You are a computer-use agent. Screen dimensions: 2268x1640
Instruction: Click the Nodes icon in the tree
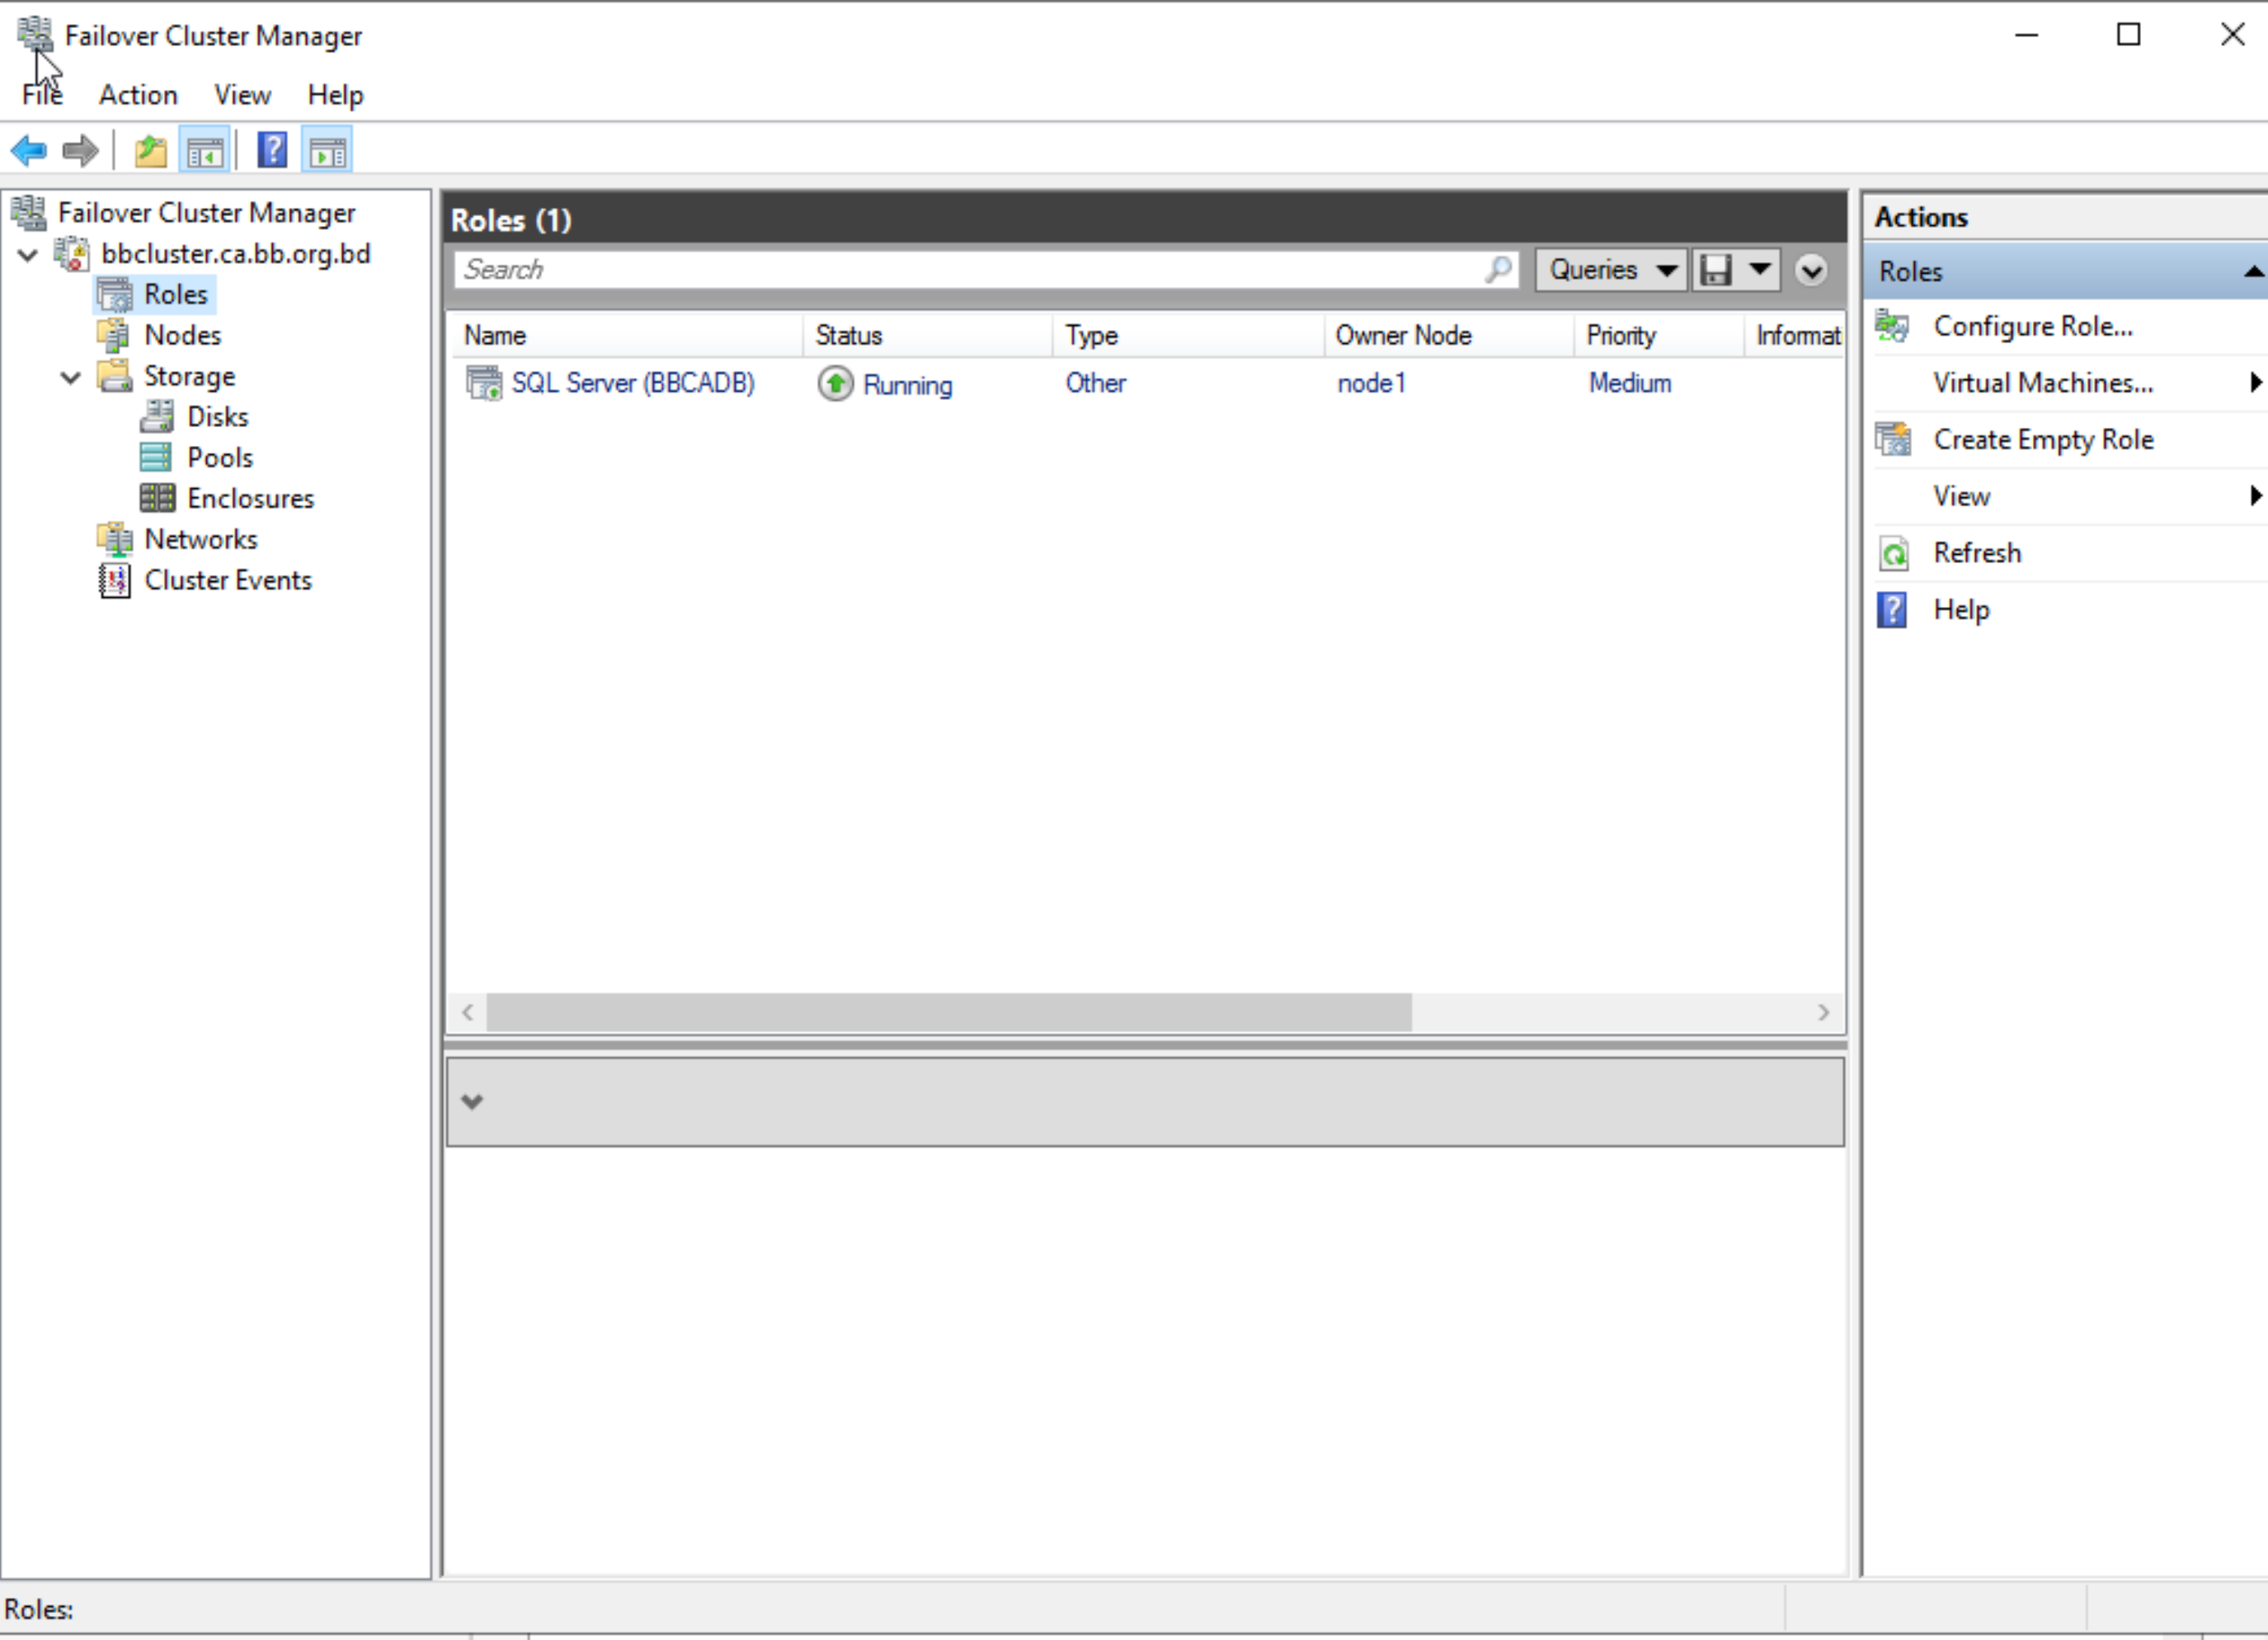(x=113, y=335)
